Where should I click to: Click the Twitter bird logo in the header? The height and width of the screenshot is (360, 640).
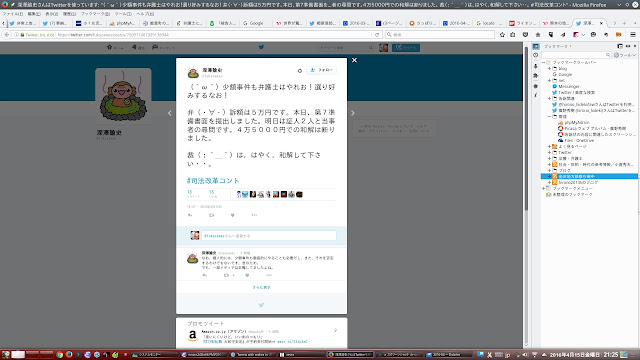[261, 47]
